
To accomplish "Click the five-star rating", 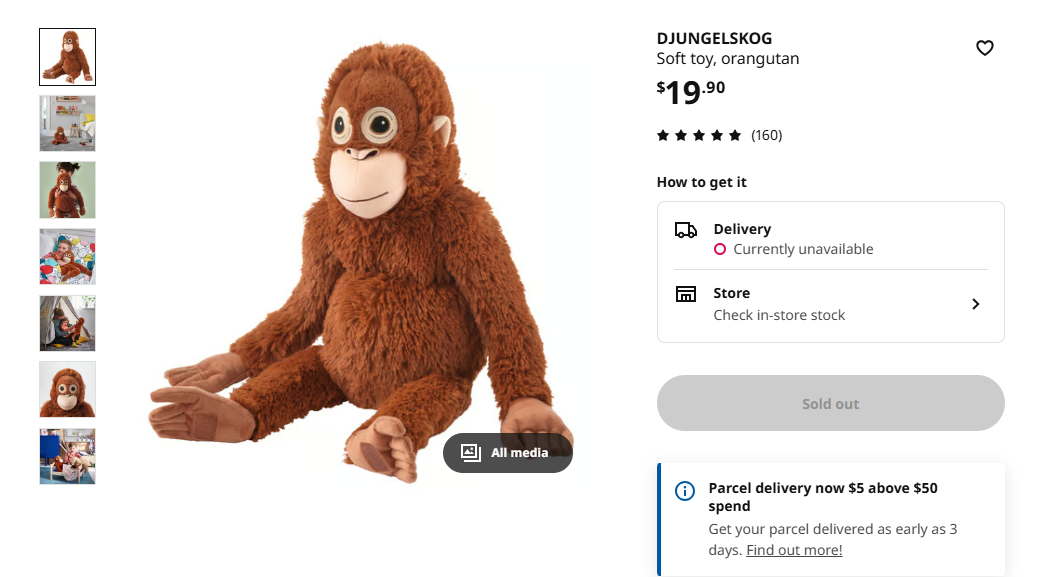I will point(699,135).
